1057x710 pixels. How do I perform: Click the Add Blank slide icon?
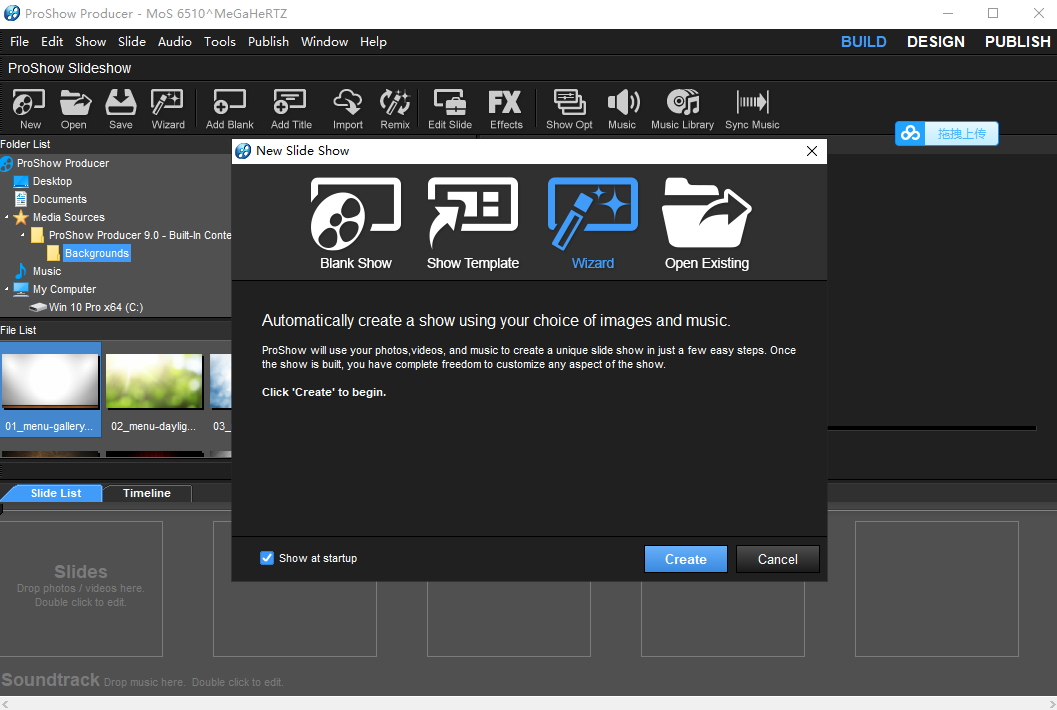230,109
